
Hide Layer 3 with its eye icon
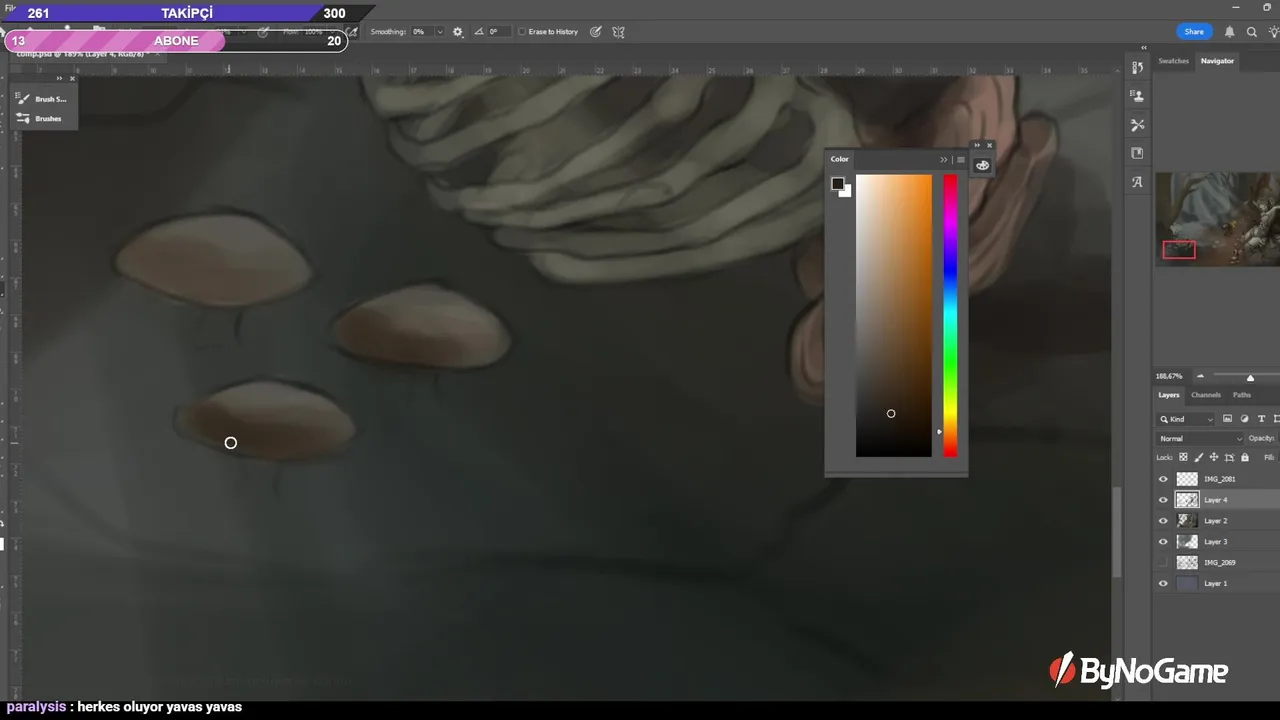point(1163,542)
